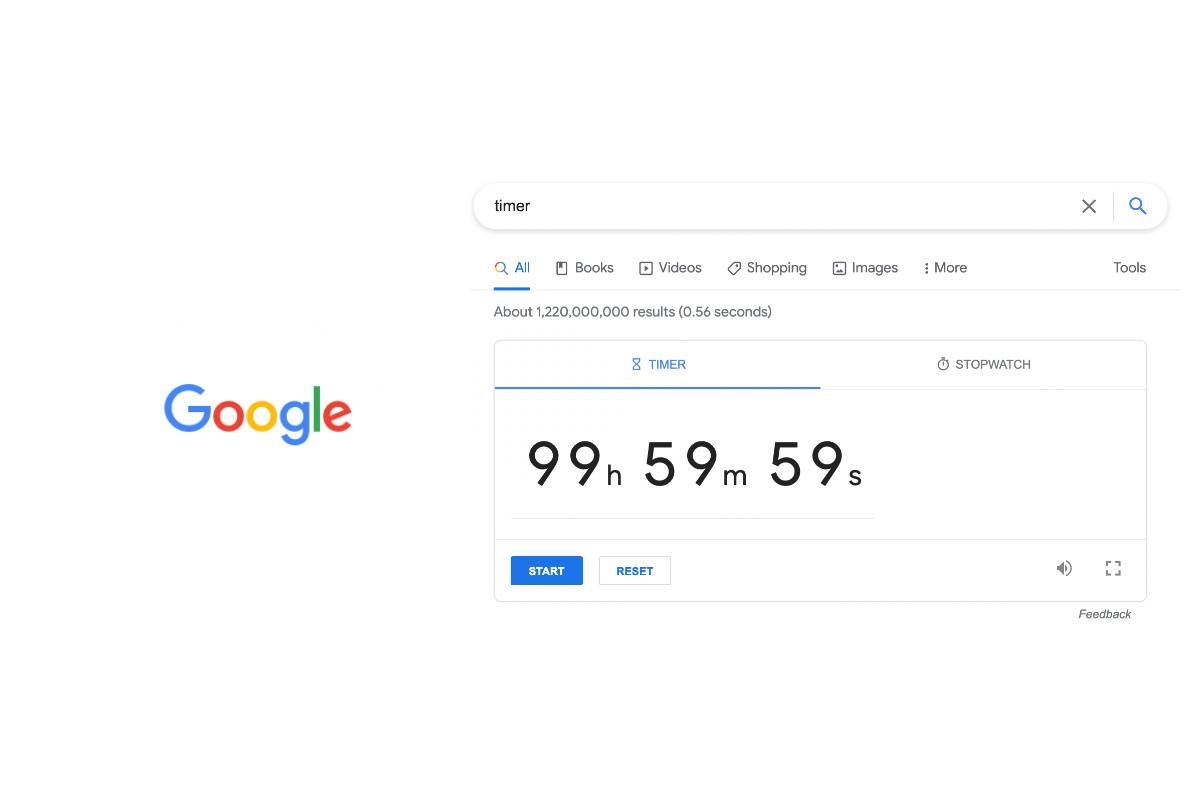Viewport: 1200px width, 800px height.
Task: Go to the Images results tab
Action: [x=865, y=268]
